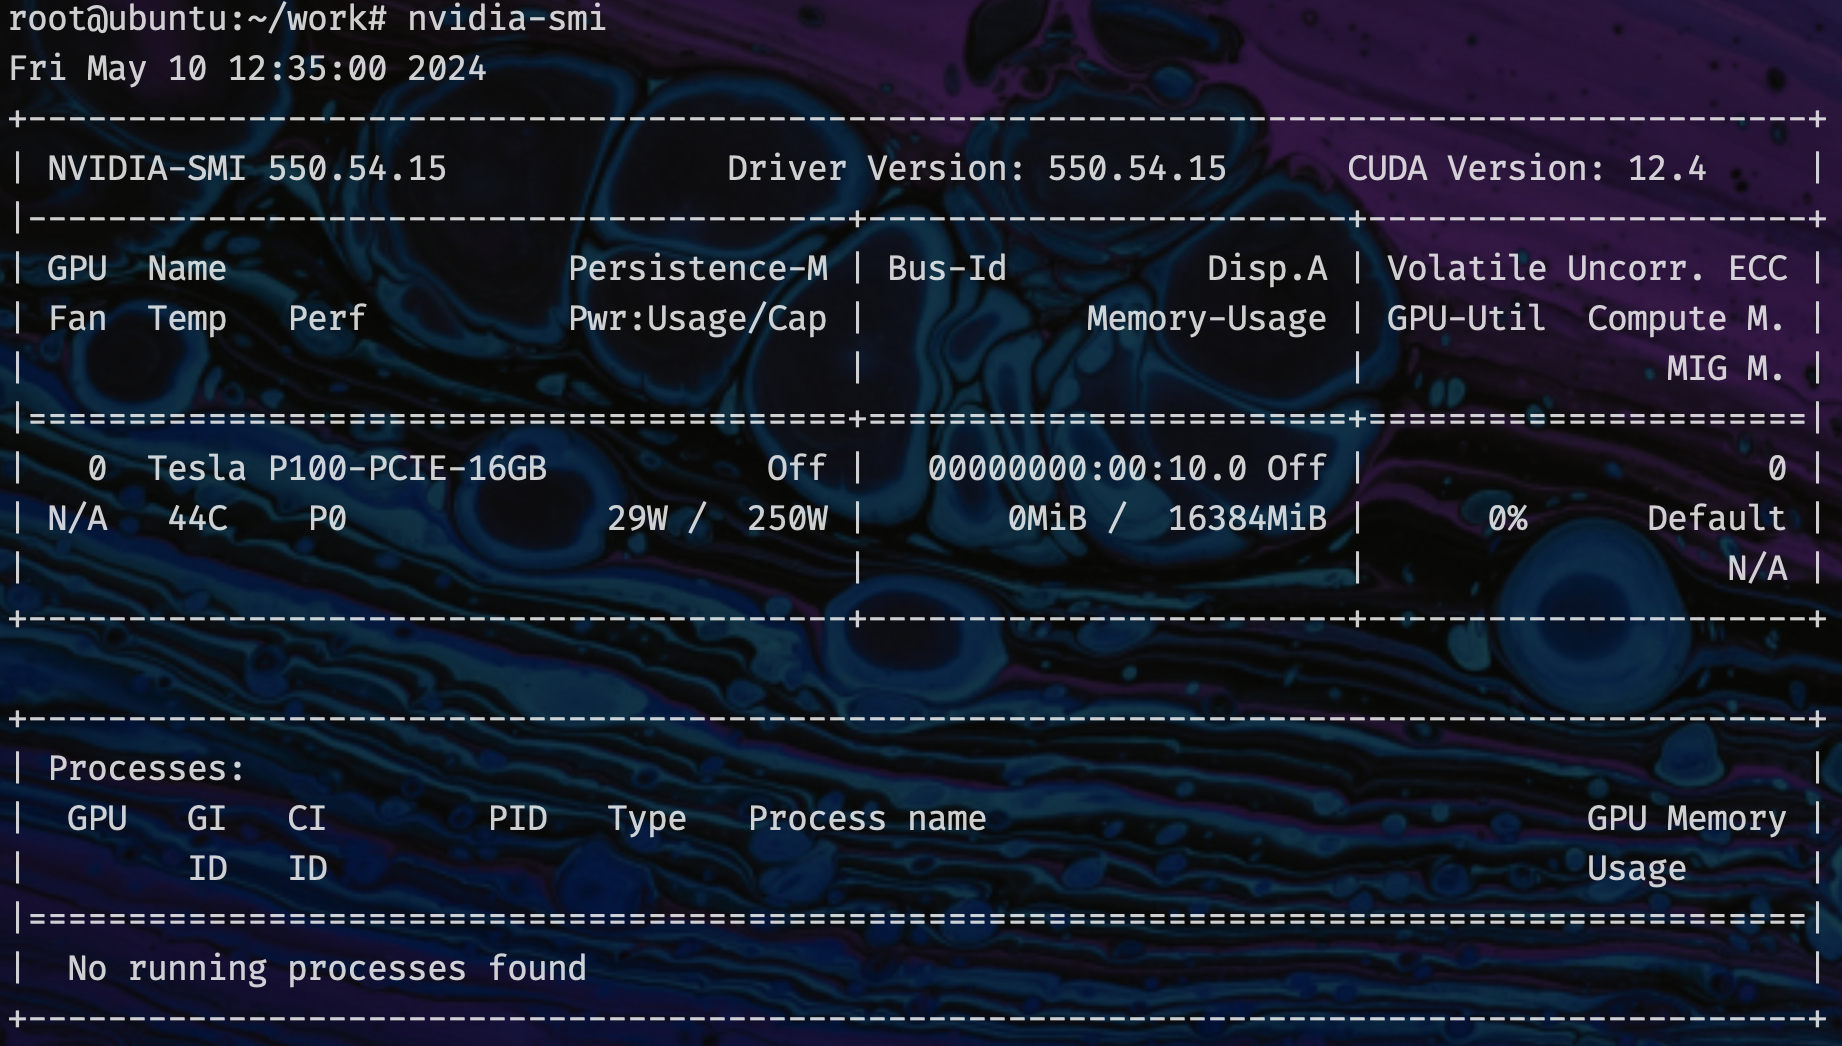Click the date line Fri May 10

click(x=247, y=68)
